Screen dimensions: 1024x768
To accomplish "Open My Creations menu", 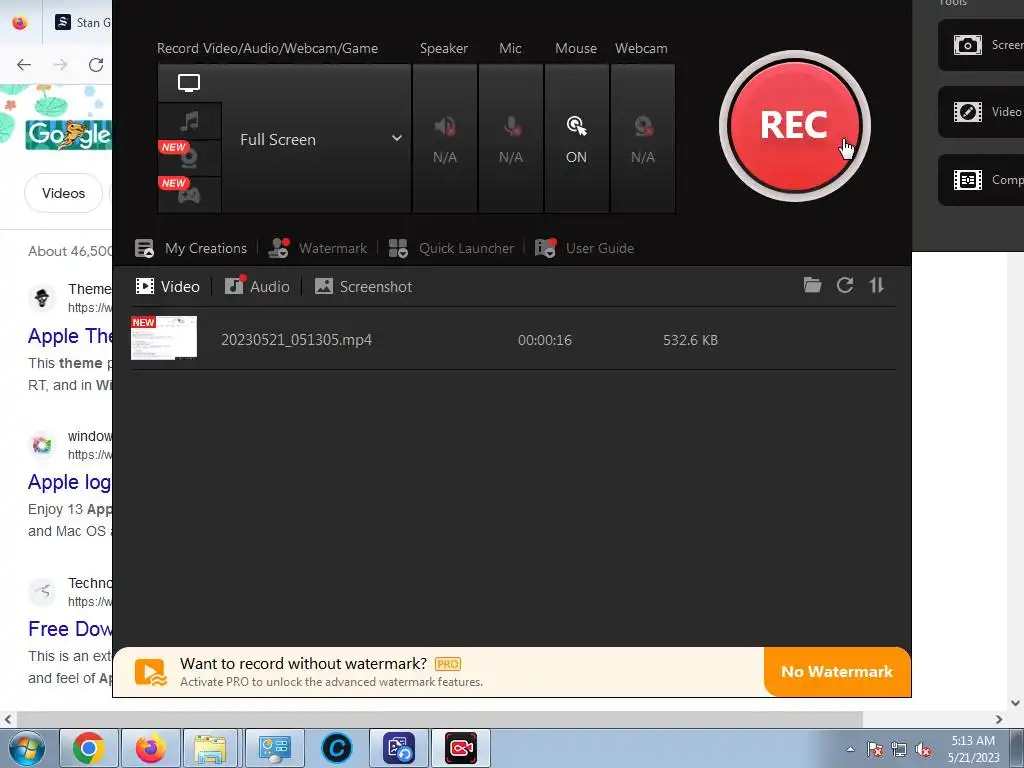I will (x=191, y=248).
